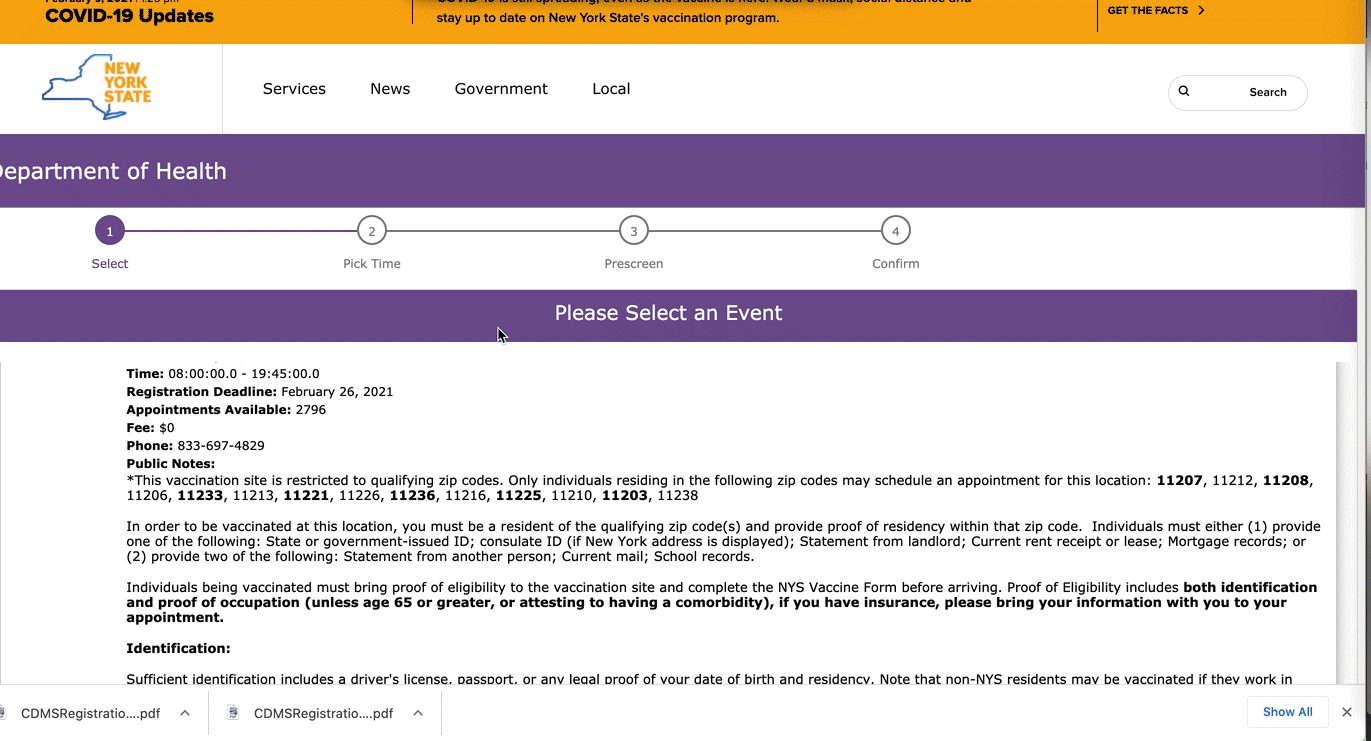The width and height of the screenshot is (1371, 741).
Task: Click the Public Notes label
Action: [x=171, y=464]
